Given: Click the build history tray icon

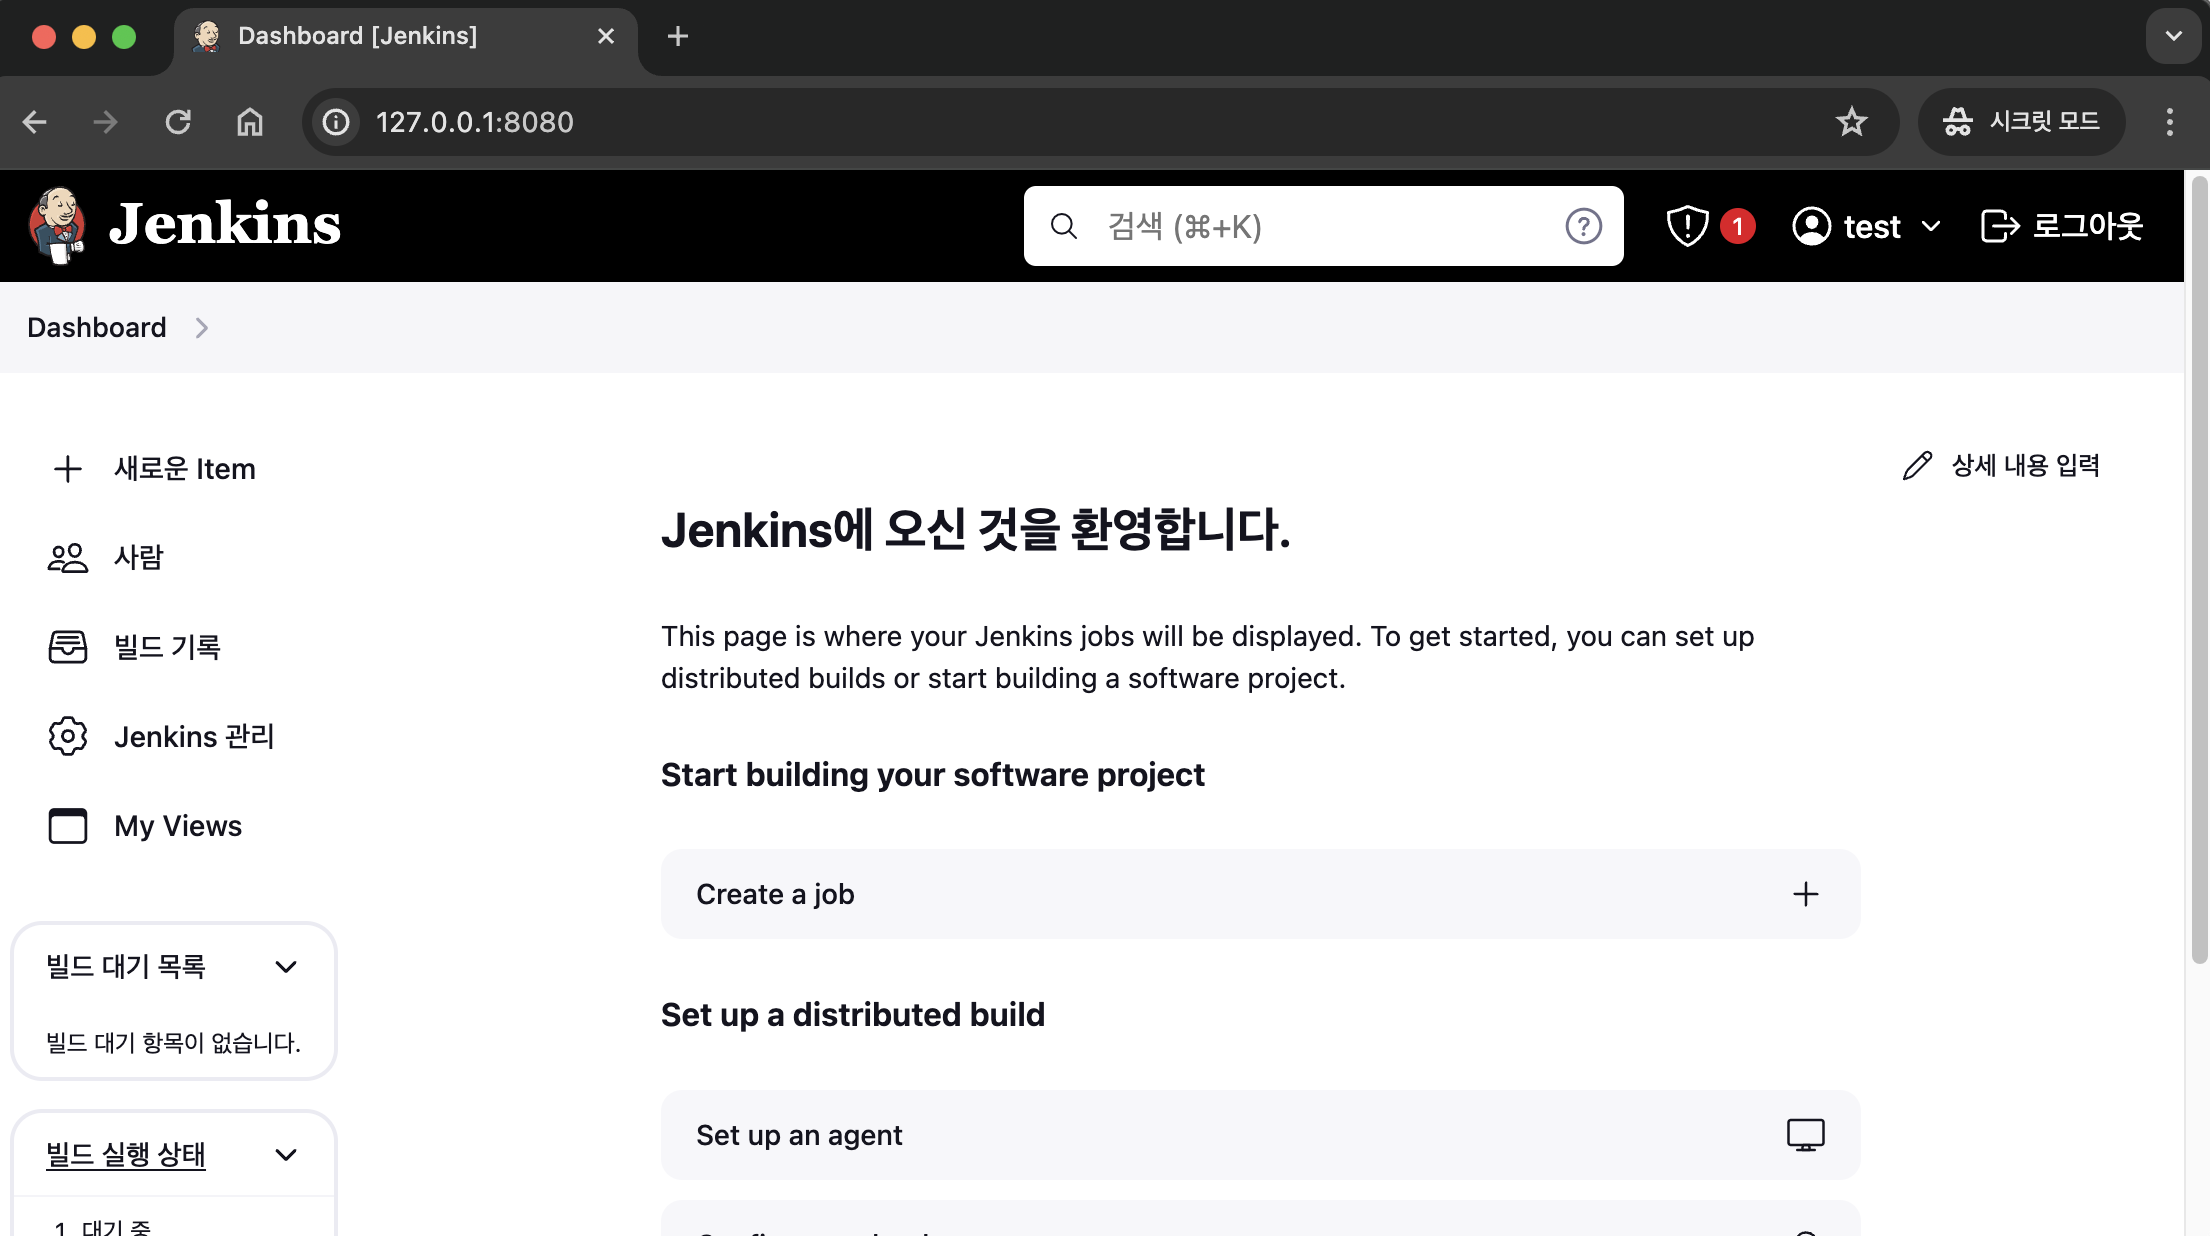Looking at the screenshot, I should pyautogui.click(x=68, y=647).
